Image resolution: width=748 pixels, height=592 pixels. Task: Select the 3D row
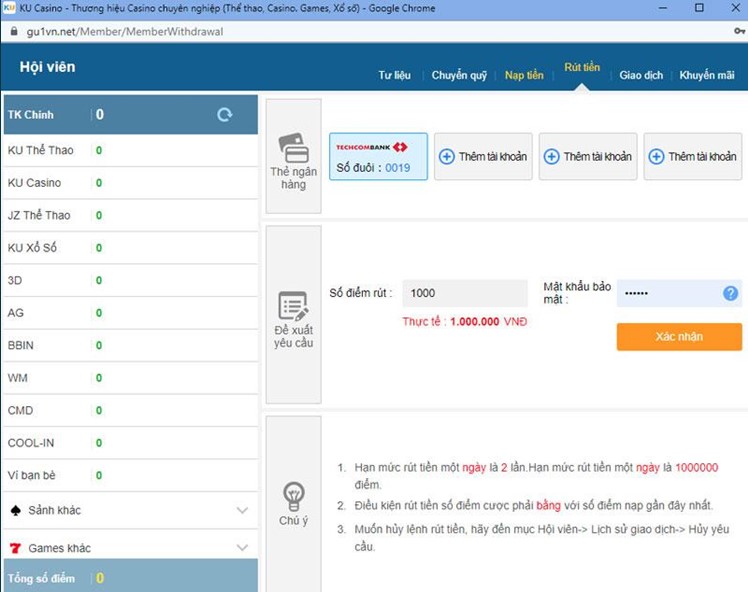point(131,280)
